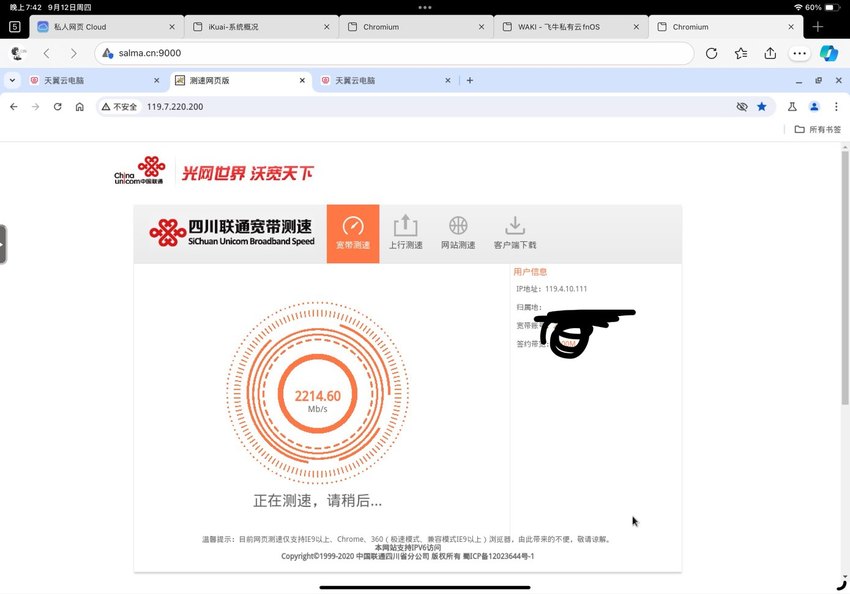This screenshot has width=850, height=594.
Task: Refresh the inner speed test page
Action: tap(57, 107)
